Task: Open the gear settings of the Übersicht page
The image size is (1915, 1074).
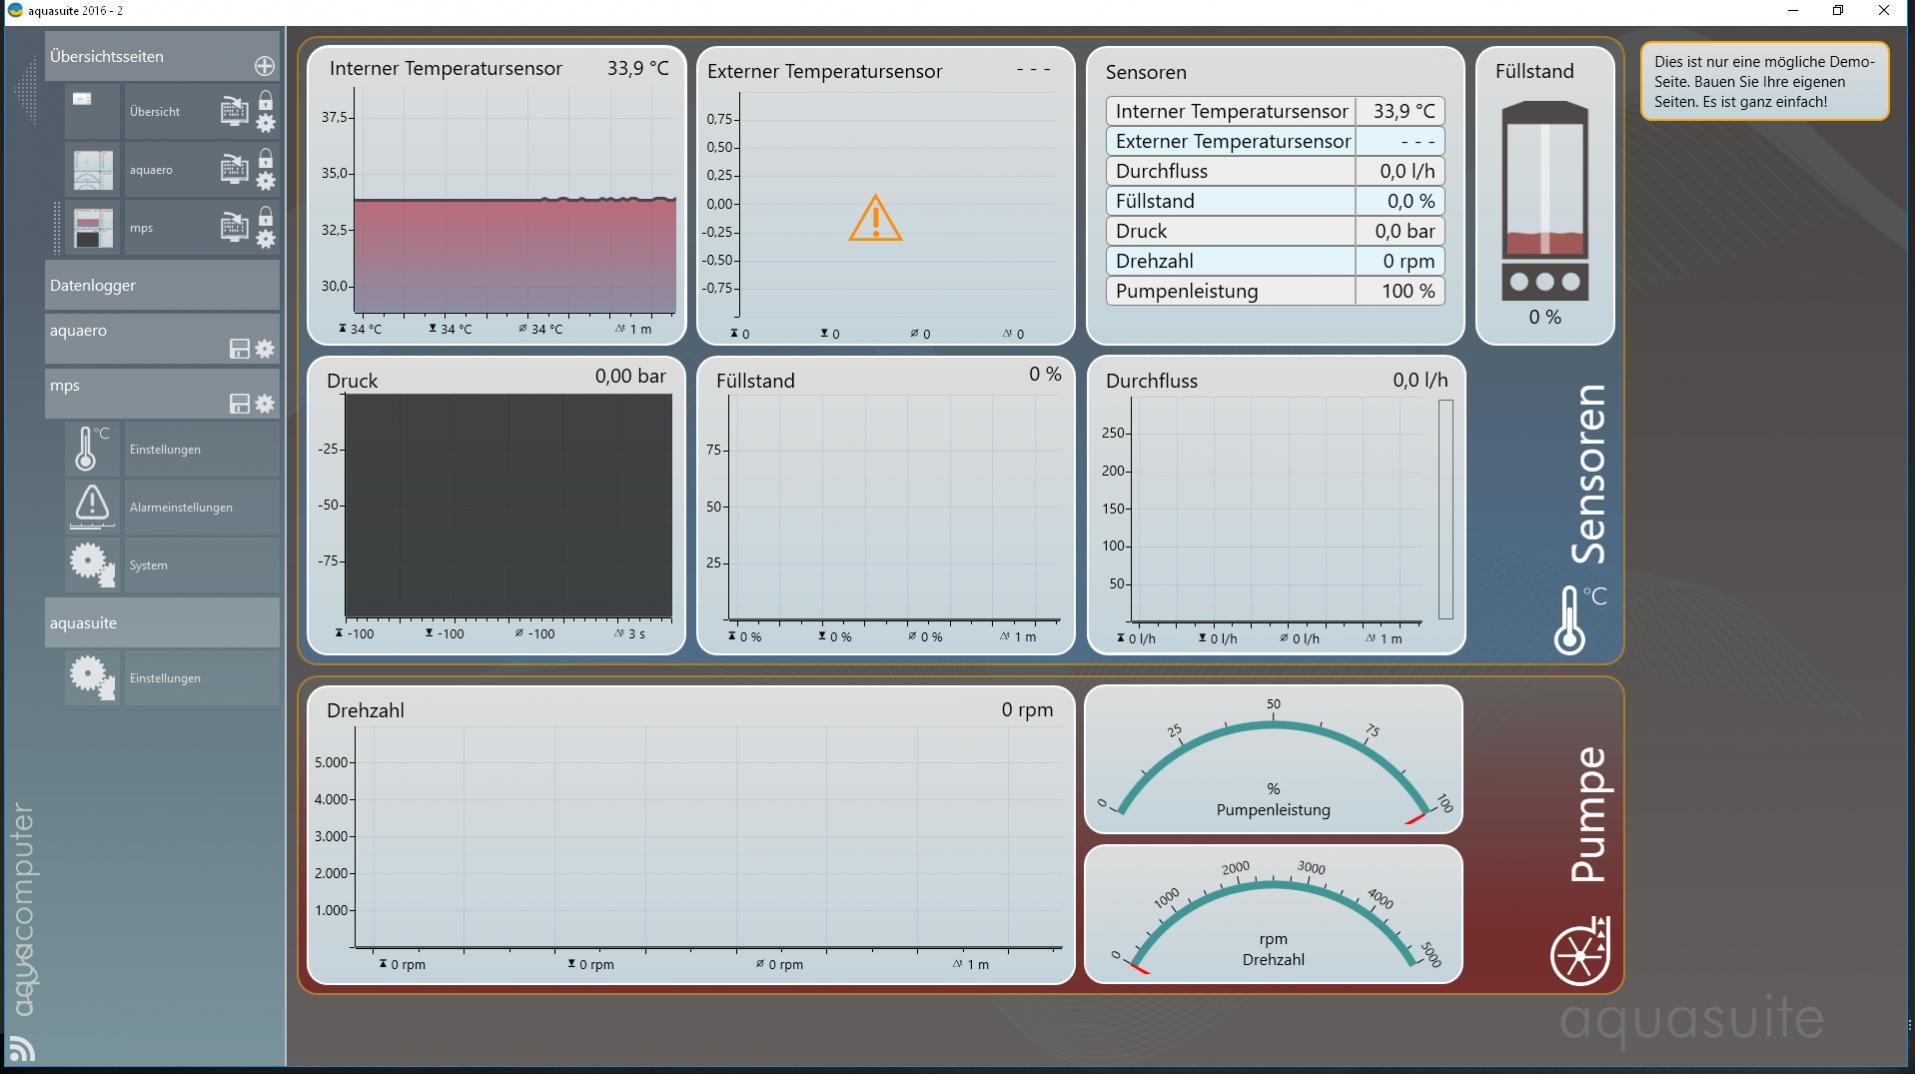Action: [x=265, y=123]
